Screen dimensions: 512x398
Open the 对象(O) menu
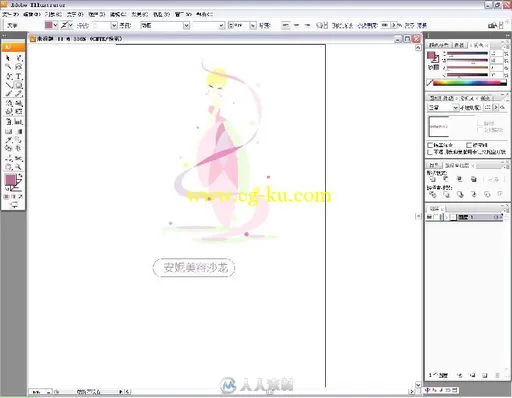[53, 14]
